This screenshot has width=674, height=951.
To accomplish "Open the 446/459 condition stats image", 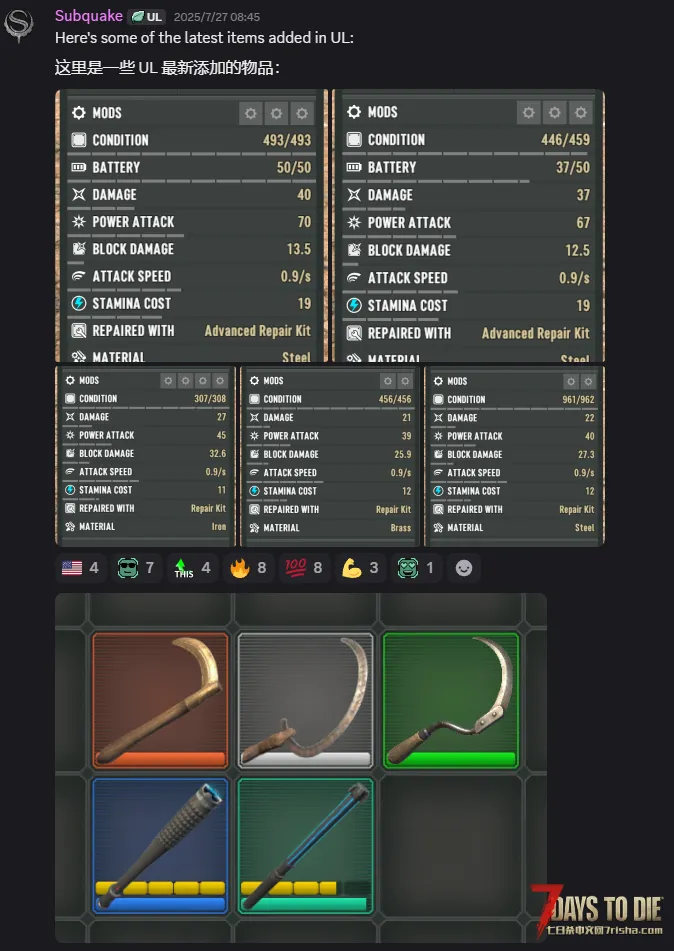I will pyautogui.click(x=468, y=226).
